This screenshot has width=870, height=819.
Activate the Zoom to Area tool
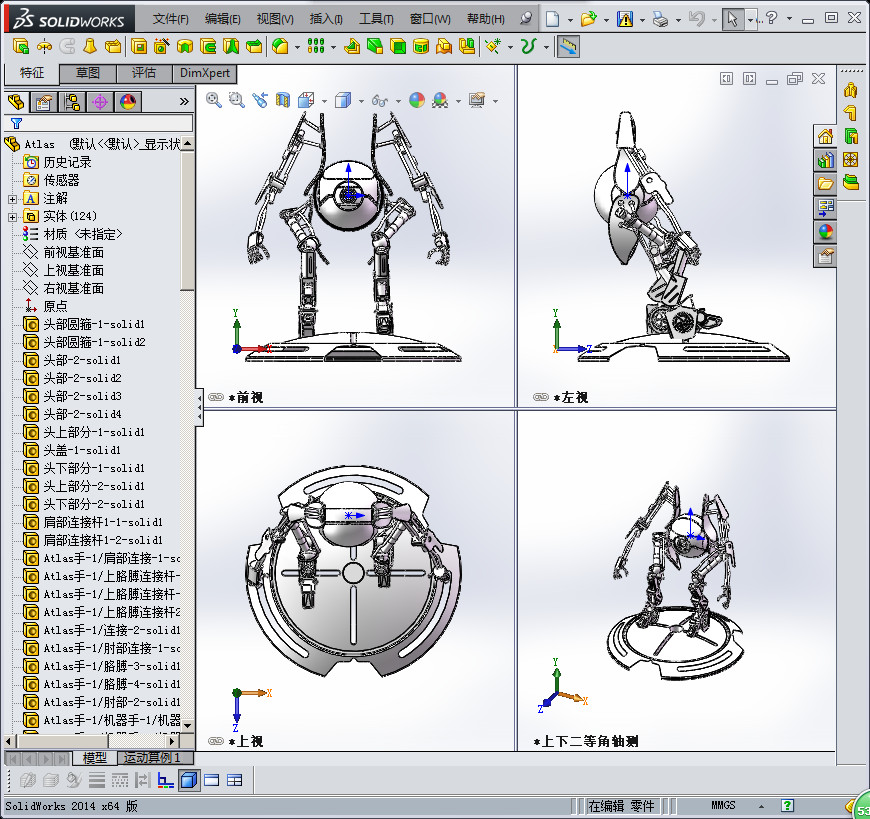tap(235, 100)
